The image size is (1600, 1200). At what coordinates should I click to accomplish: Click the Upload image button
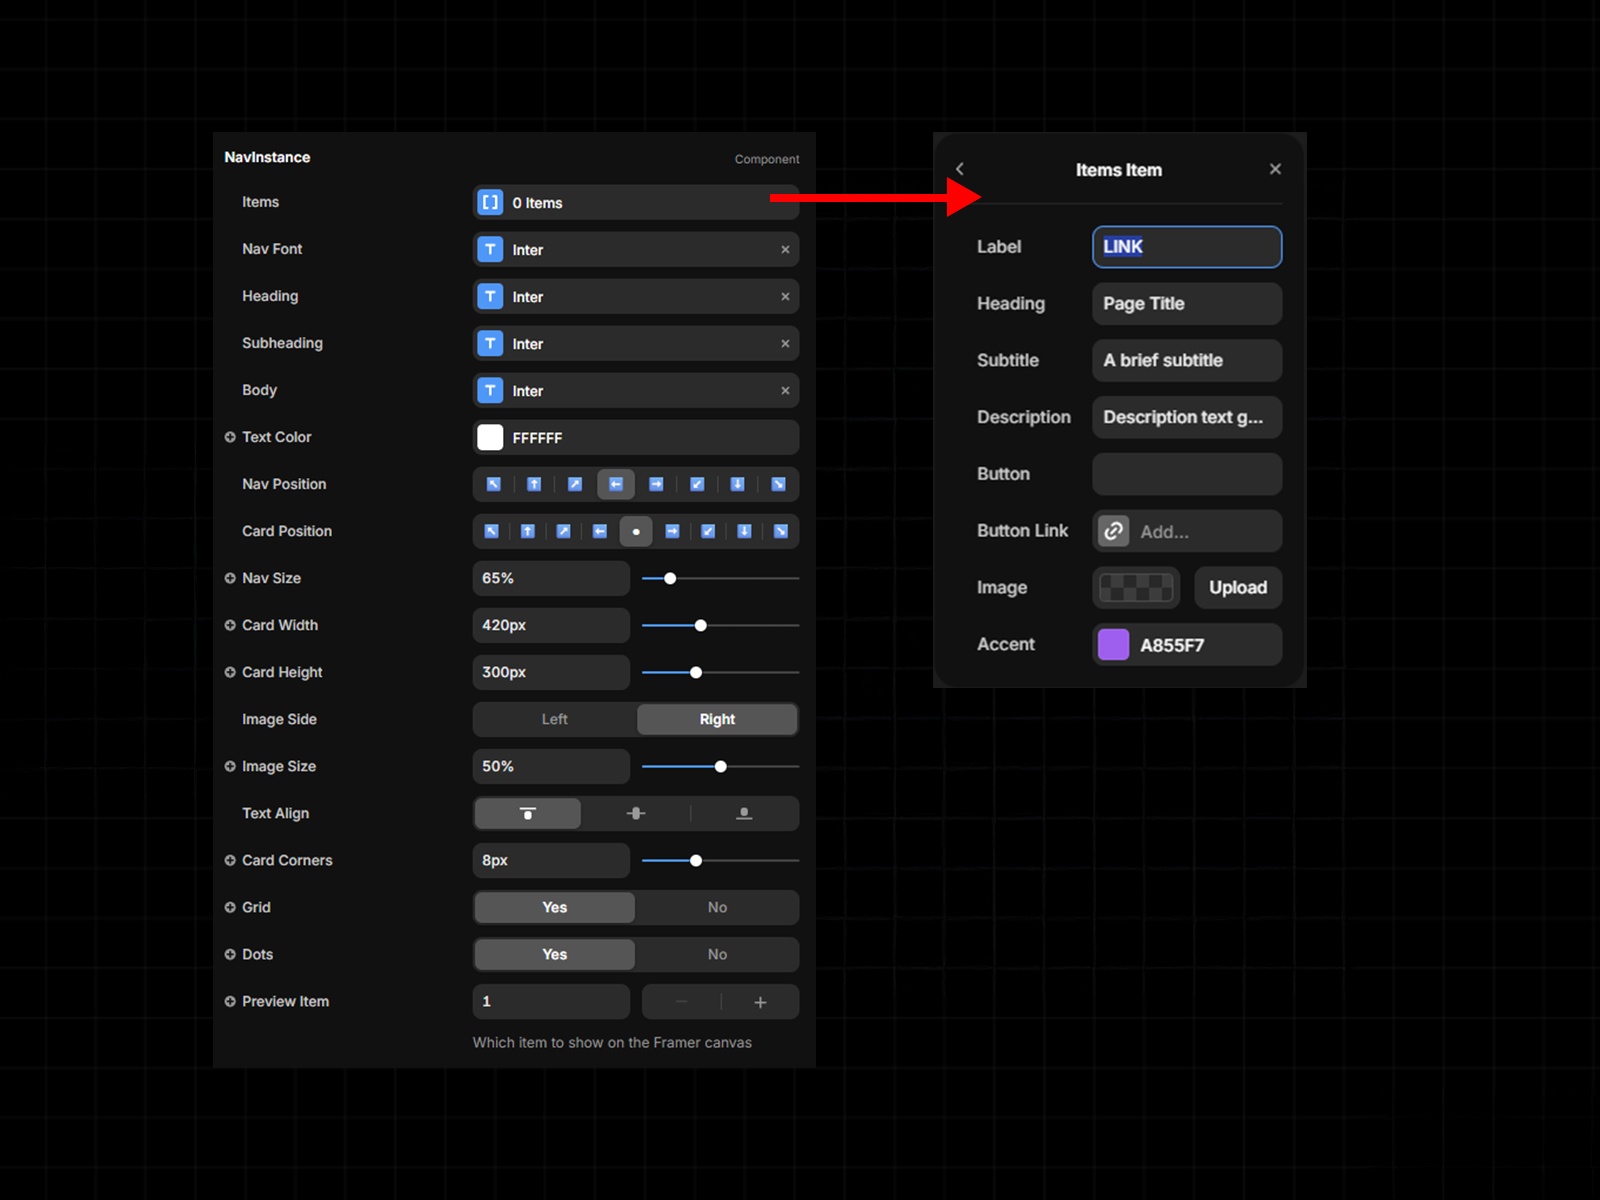1237,588
